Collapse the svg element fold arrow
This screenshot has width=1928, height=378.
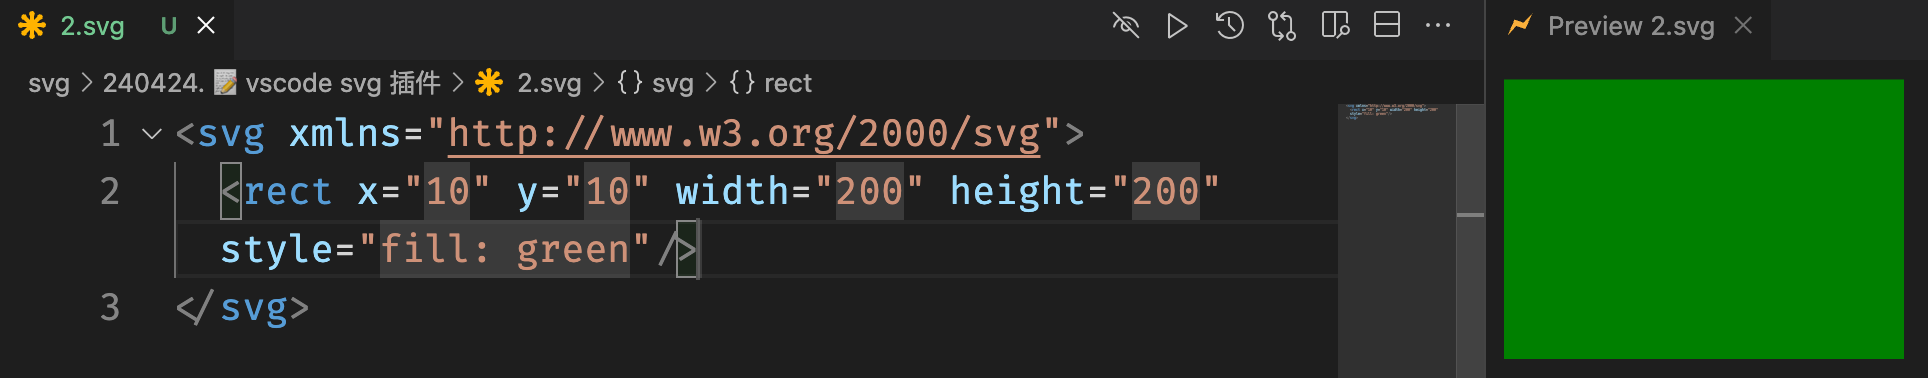pos(152,134)
